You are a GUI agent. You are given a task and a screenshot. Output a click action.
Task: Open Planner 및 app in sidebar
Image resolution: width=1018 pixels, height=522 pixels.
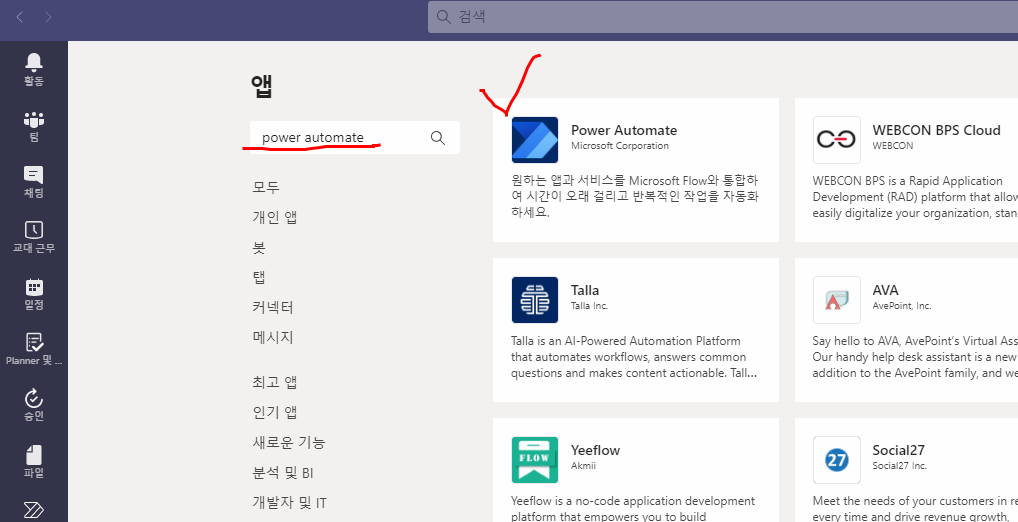pos(34,349)
